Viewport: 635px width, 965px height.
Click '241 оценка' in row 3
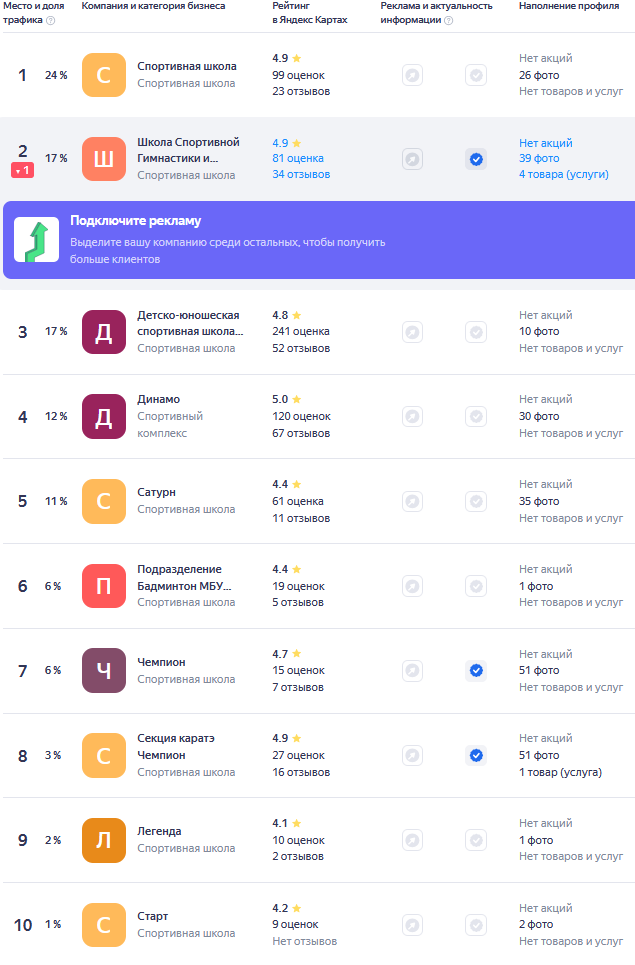pyautogui.click(x=301, y=332)
